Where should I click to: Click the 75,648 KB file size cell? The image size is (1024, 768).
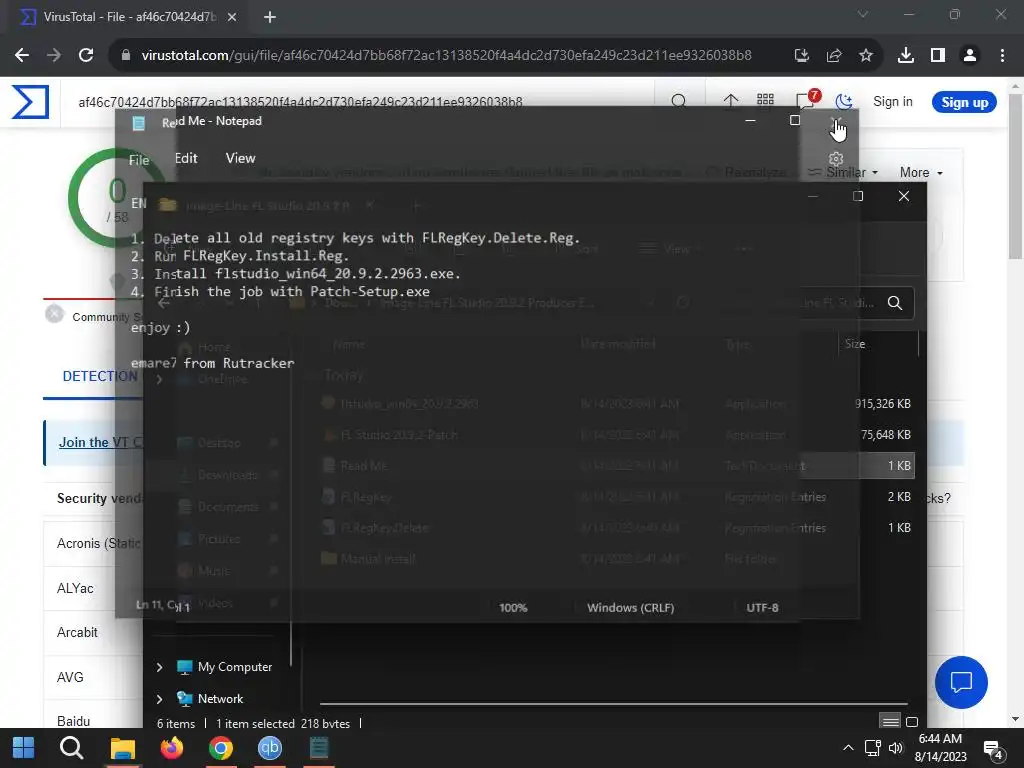886,434
